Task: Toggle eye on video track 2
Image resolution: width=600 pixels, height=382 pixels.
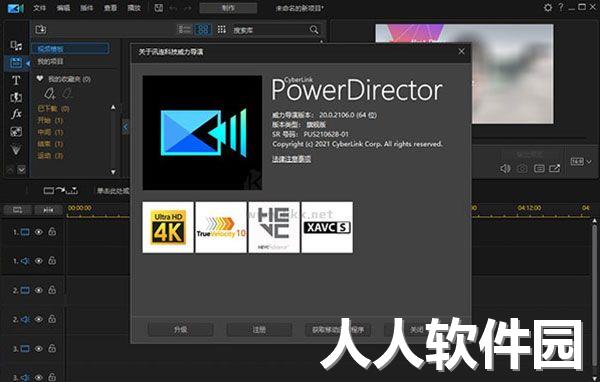Action: [39, 290]
